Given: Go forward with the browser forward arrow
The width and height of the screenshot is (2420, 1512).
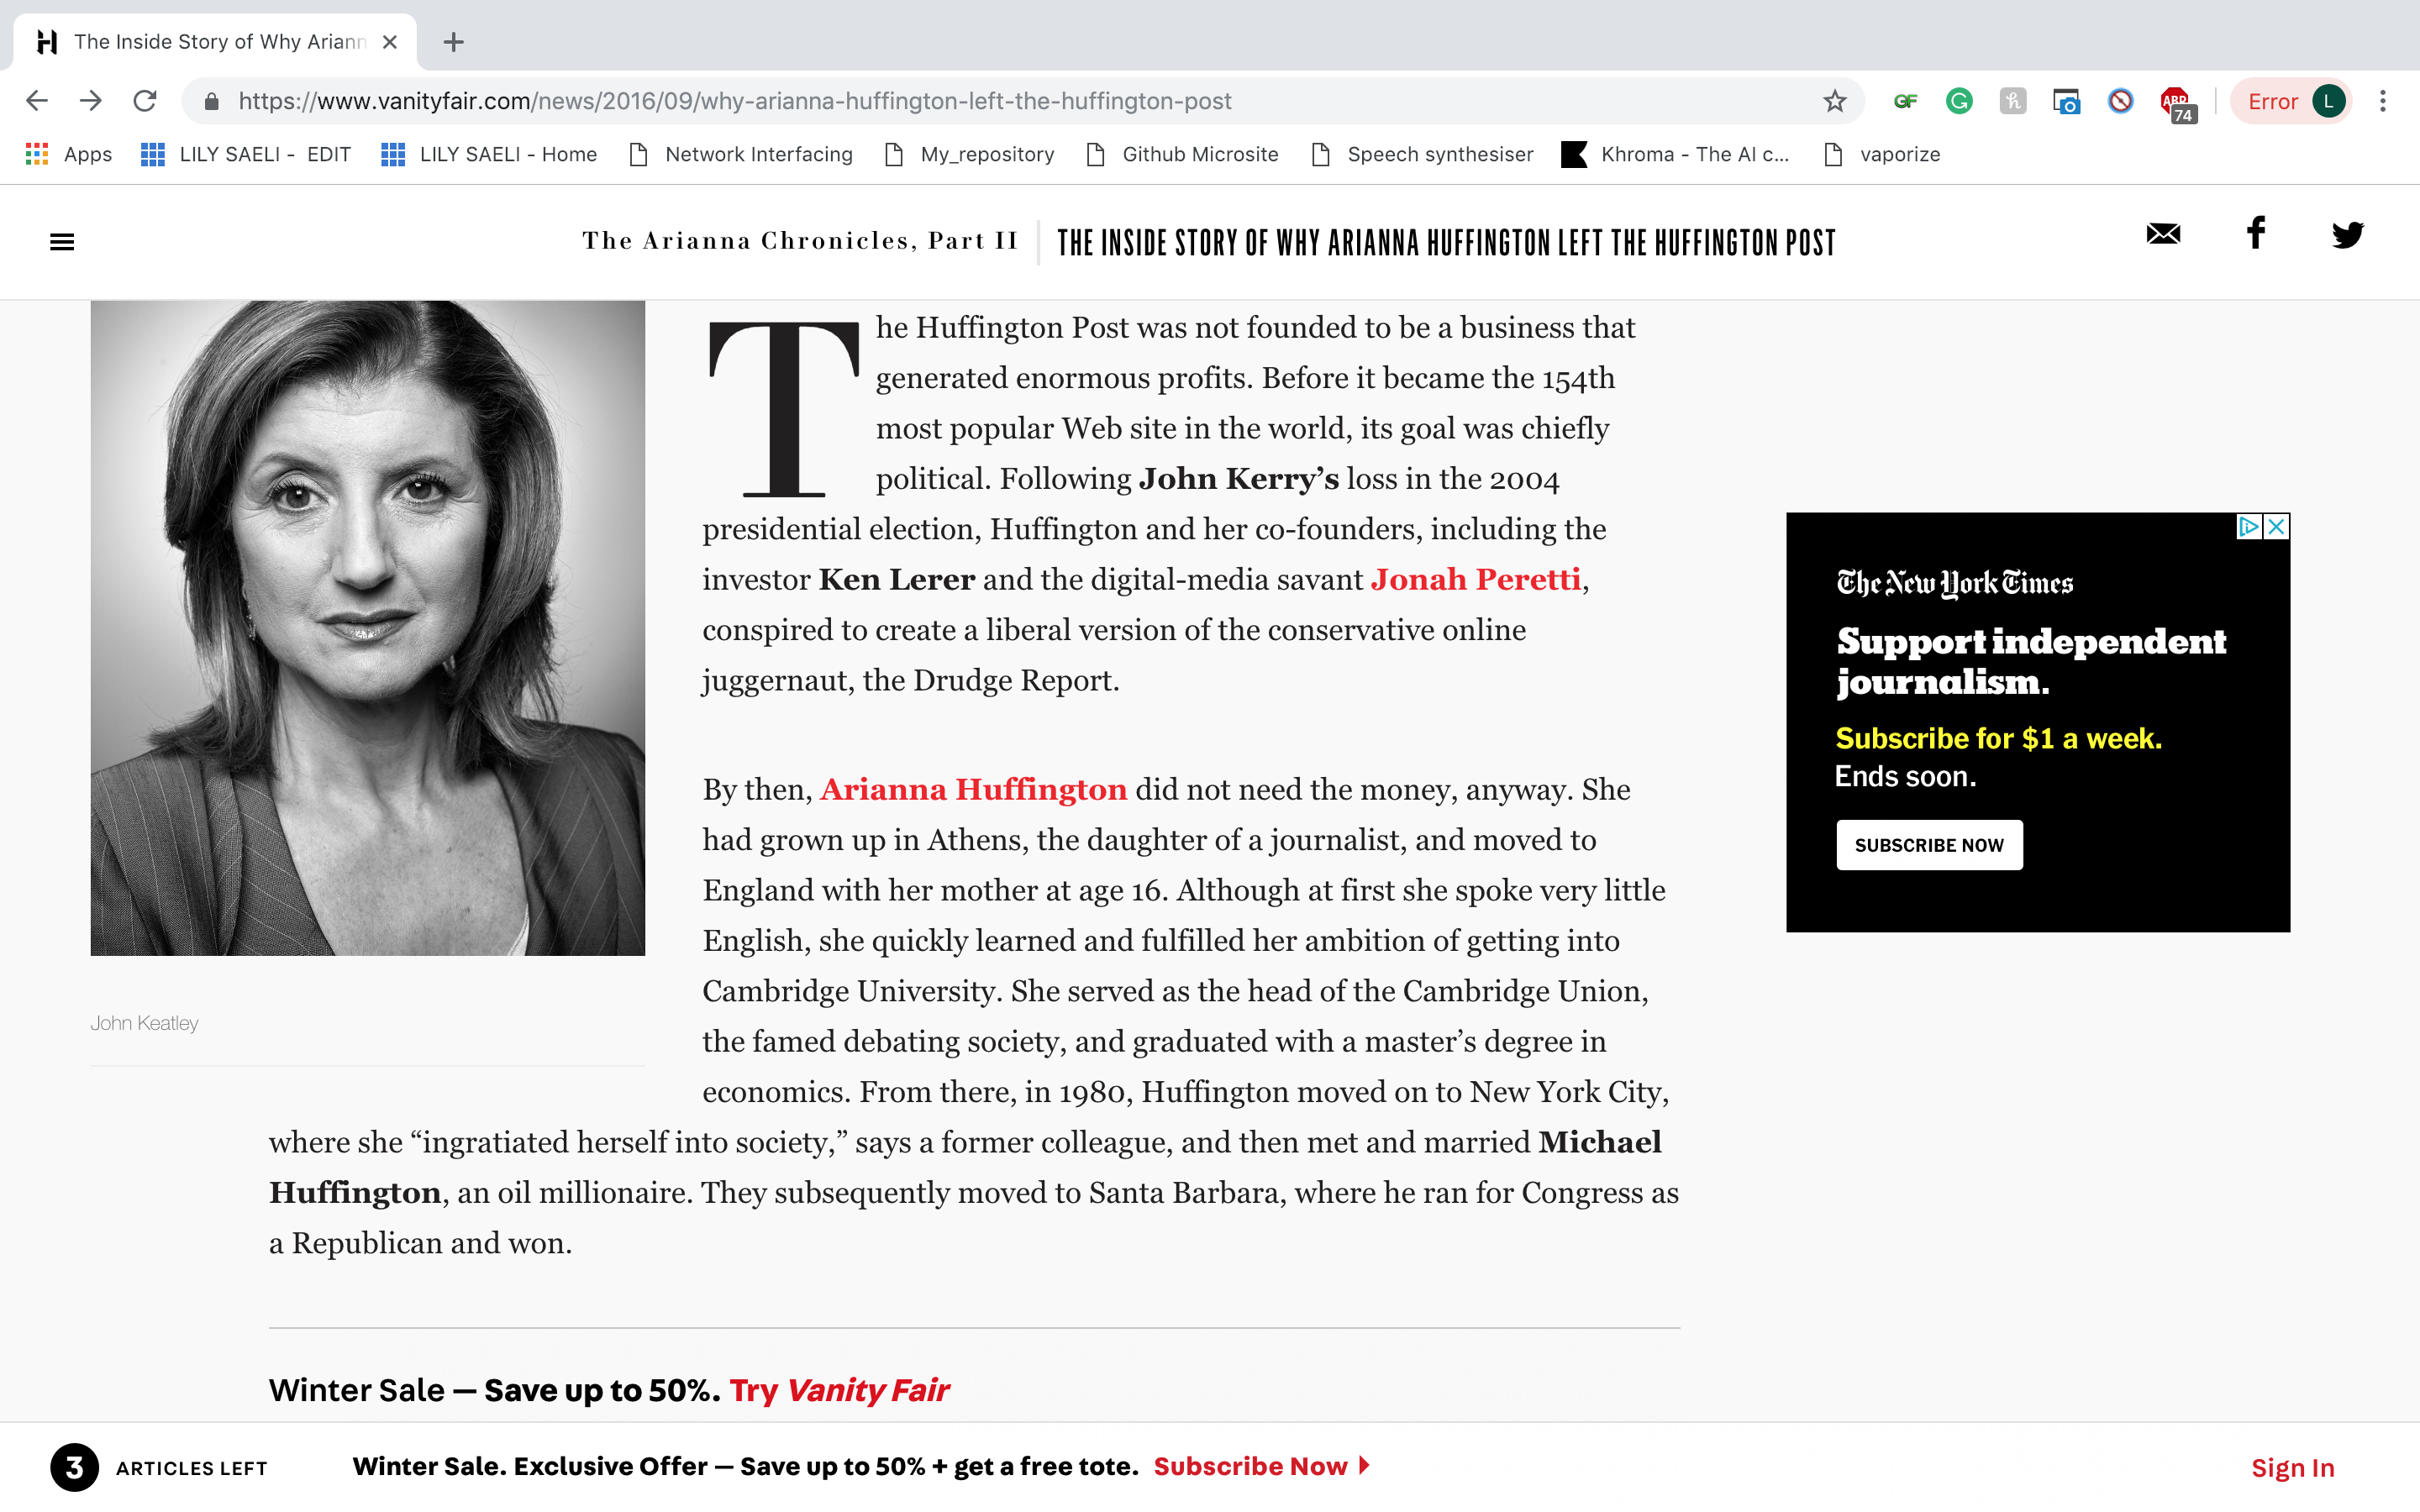Looking at the screenshot, I should pyautogui.click(x=91, y=101).
